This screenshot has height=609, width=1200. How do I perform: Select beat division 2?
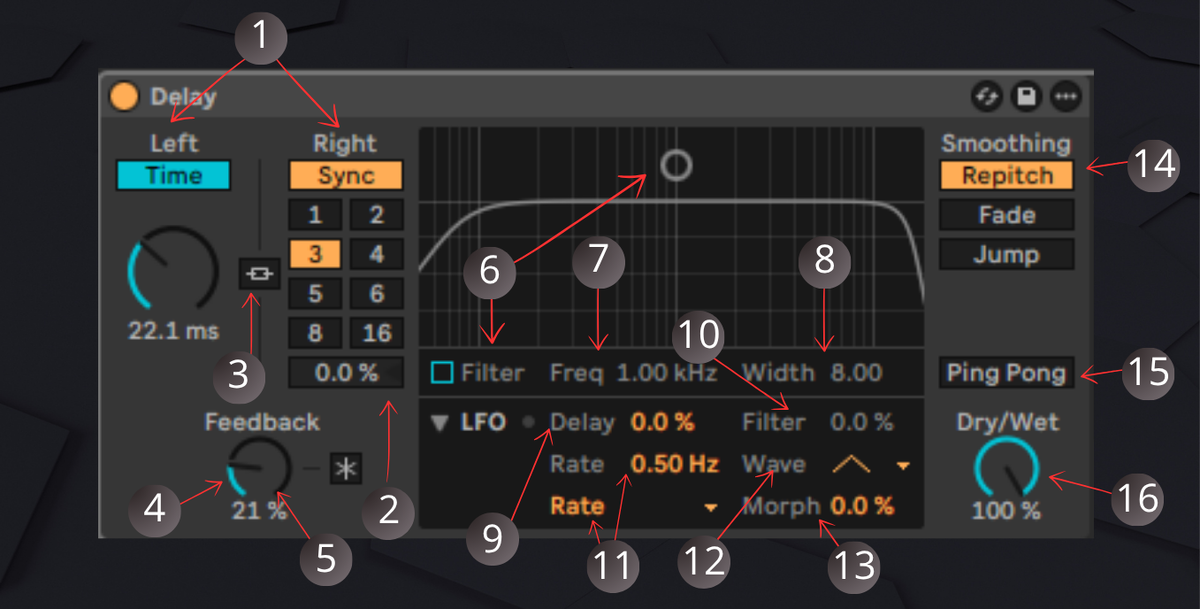point(376,214)
